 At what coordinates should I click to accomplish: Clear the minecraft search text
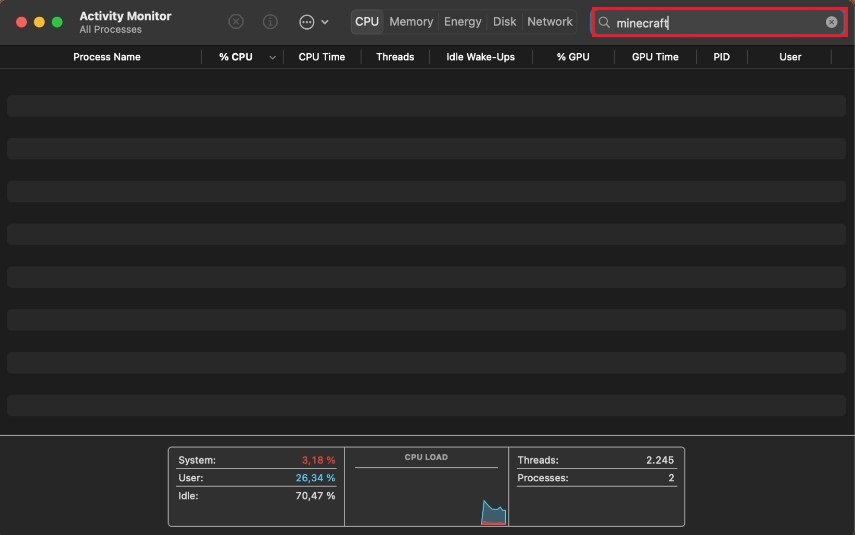[831, 22]
